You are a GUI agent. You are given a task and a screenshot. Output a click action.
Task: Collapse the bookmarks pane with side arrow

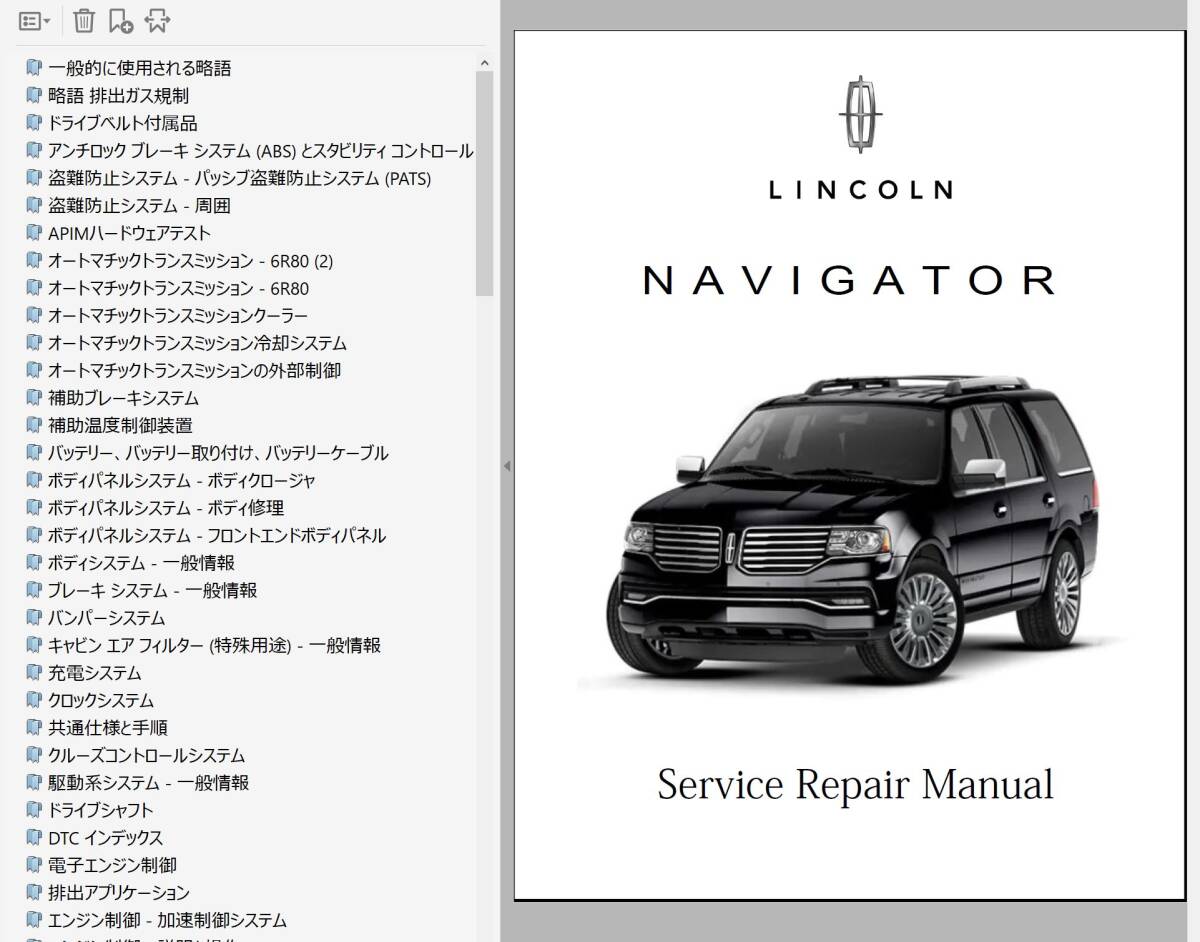507,466
